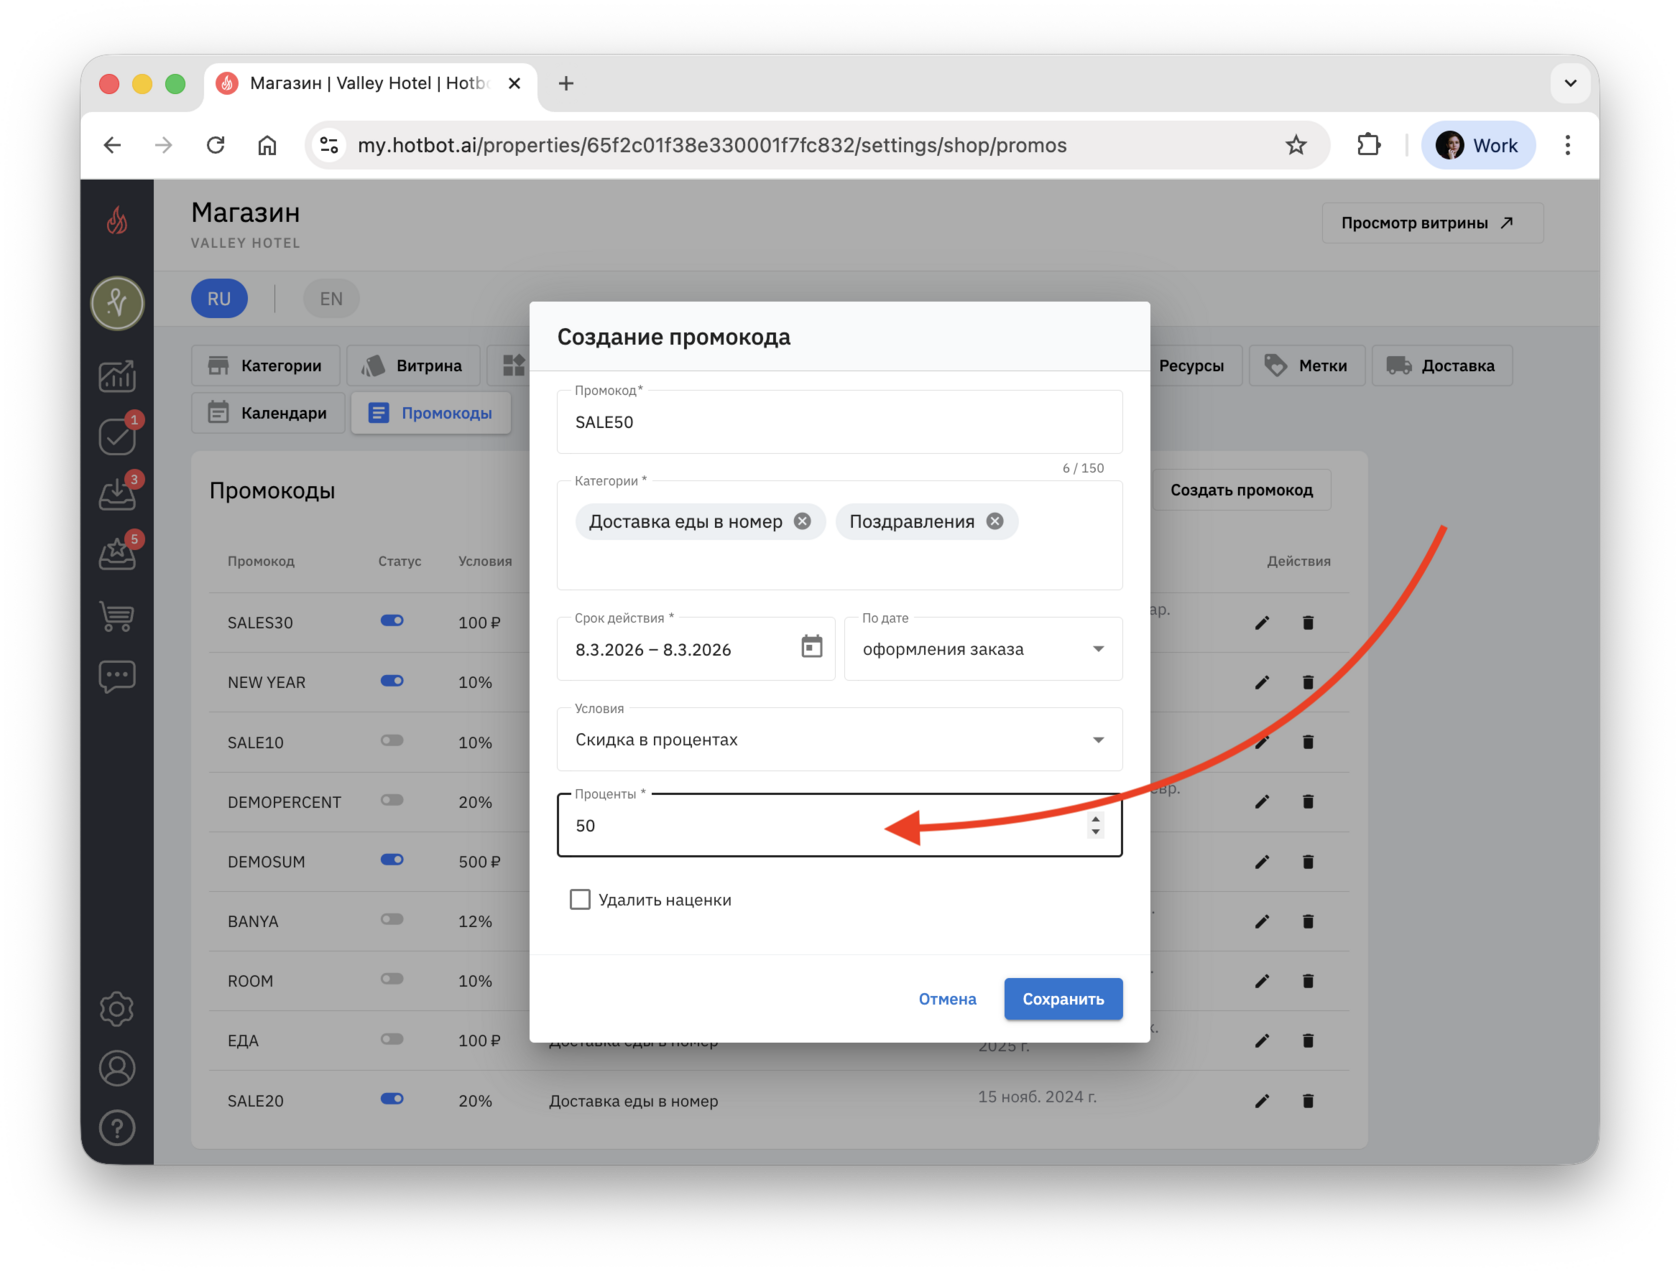Open the chat messages sidebar icon
This screenshot has height=1271, width=1680.
coord(117,677)
